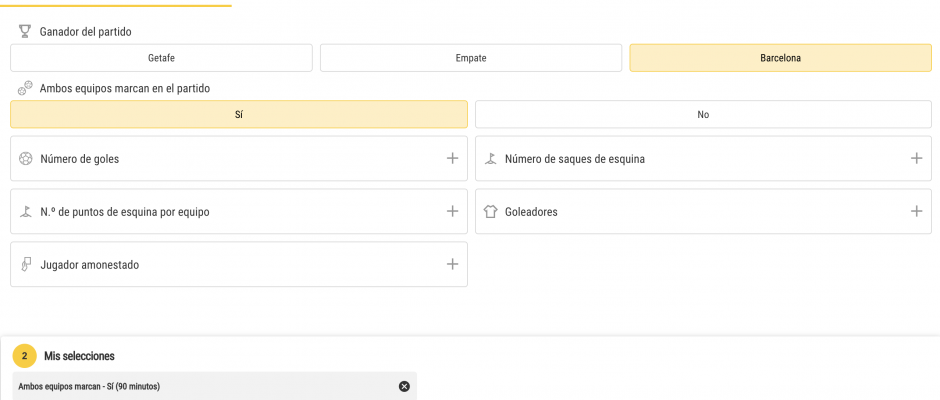The width and height of the screenshot is (940, 400).
Task: Click the corner flag icon in Número de saques de esquina
Action: pyautogui.click(x=490, y=158)
